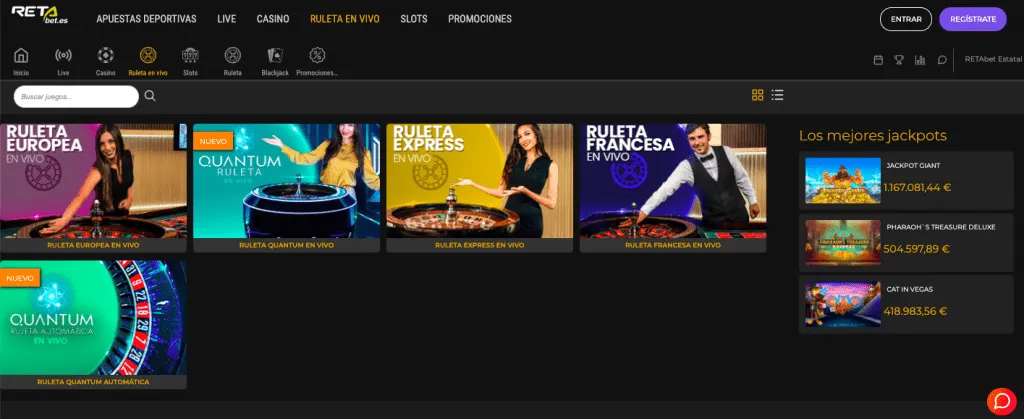This screenshot has height=419, width=1024.
Task: Open the statistics bar chart icon
Action: tap(920, 60)
